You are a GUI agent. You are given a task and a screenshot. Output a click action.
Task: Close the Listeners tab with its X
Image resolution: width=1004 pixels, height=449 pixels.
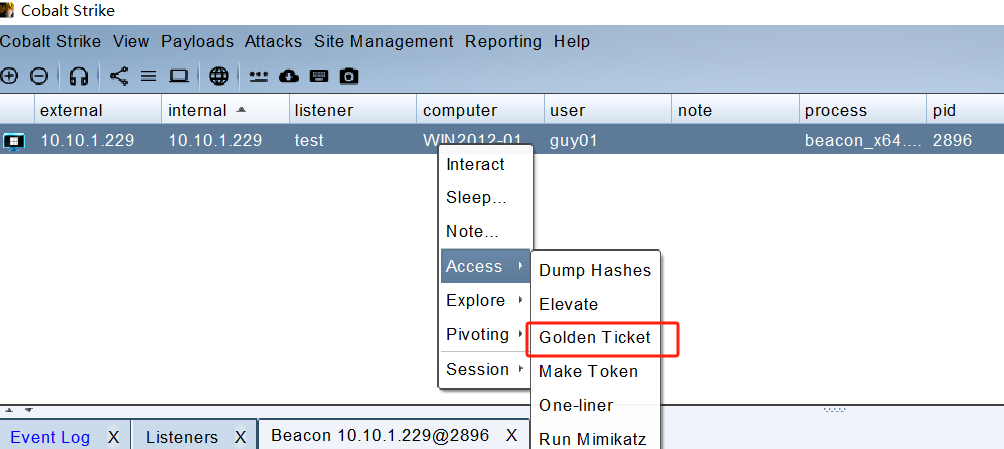241,437
